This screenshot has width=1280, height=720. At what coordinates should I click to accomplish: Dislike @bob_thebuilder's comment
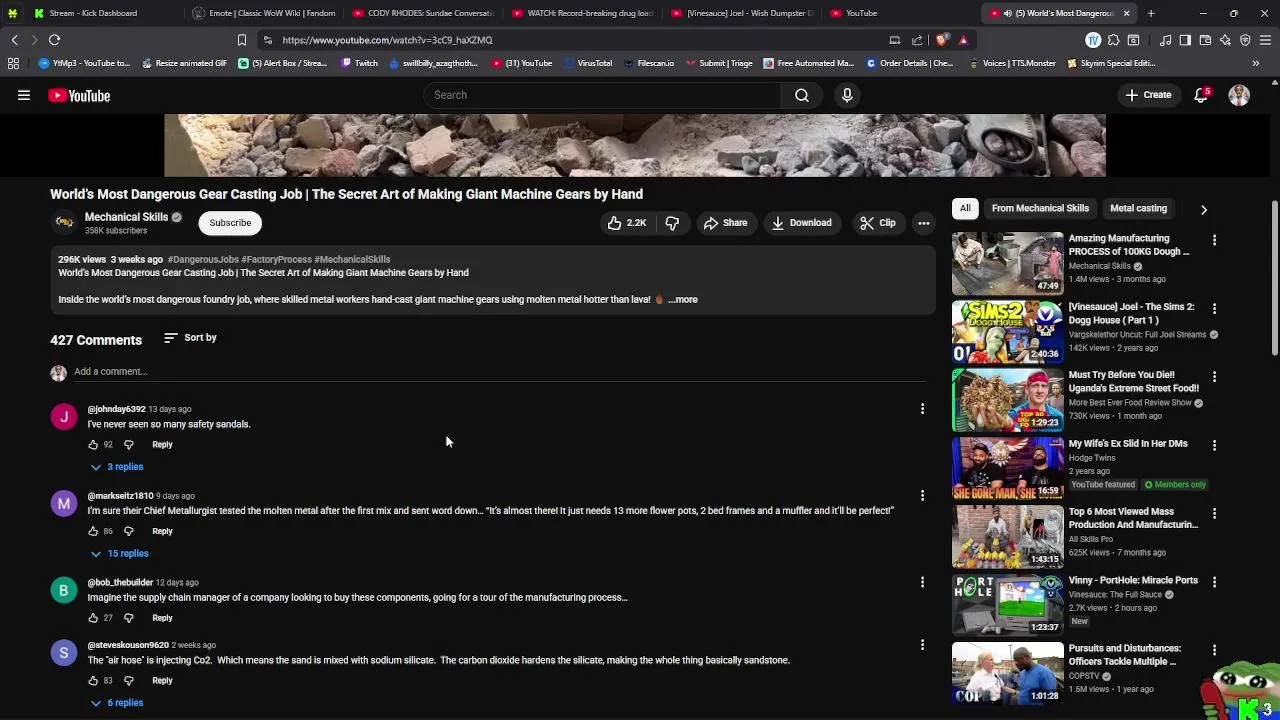click(x=128, y=618)
